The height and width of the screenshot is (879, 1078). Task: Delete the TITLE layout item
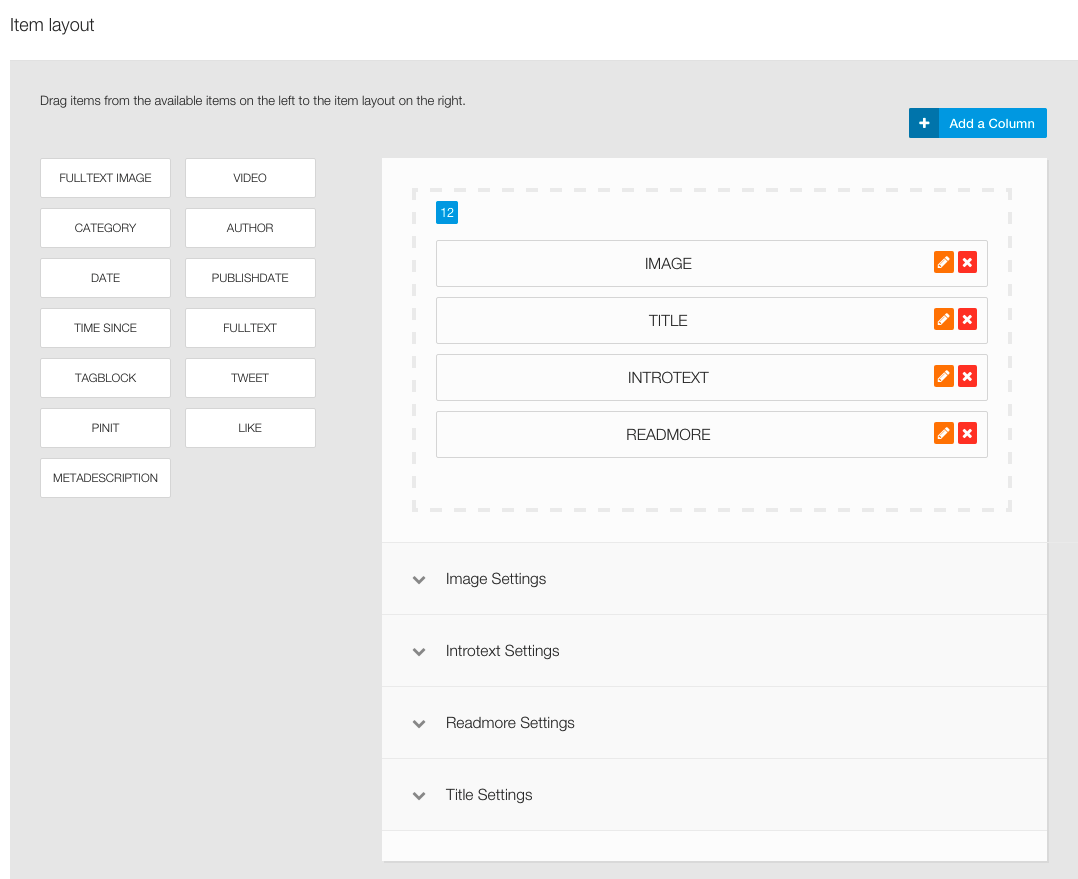tap(967, 320)
